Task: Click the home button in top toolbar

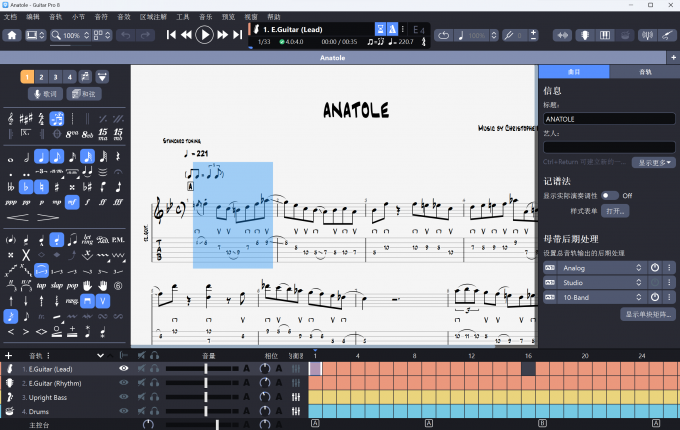Action: click(x=12, y=35)
